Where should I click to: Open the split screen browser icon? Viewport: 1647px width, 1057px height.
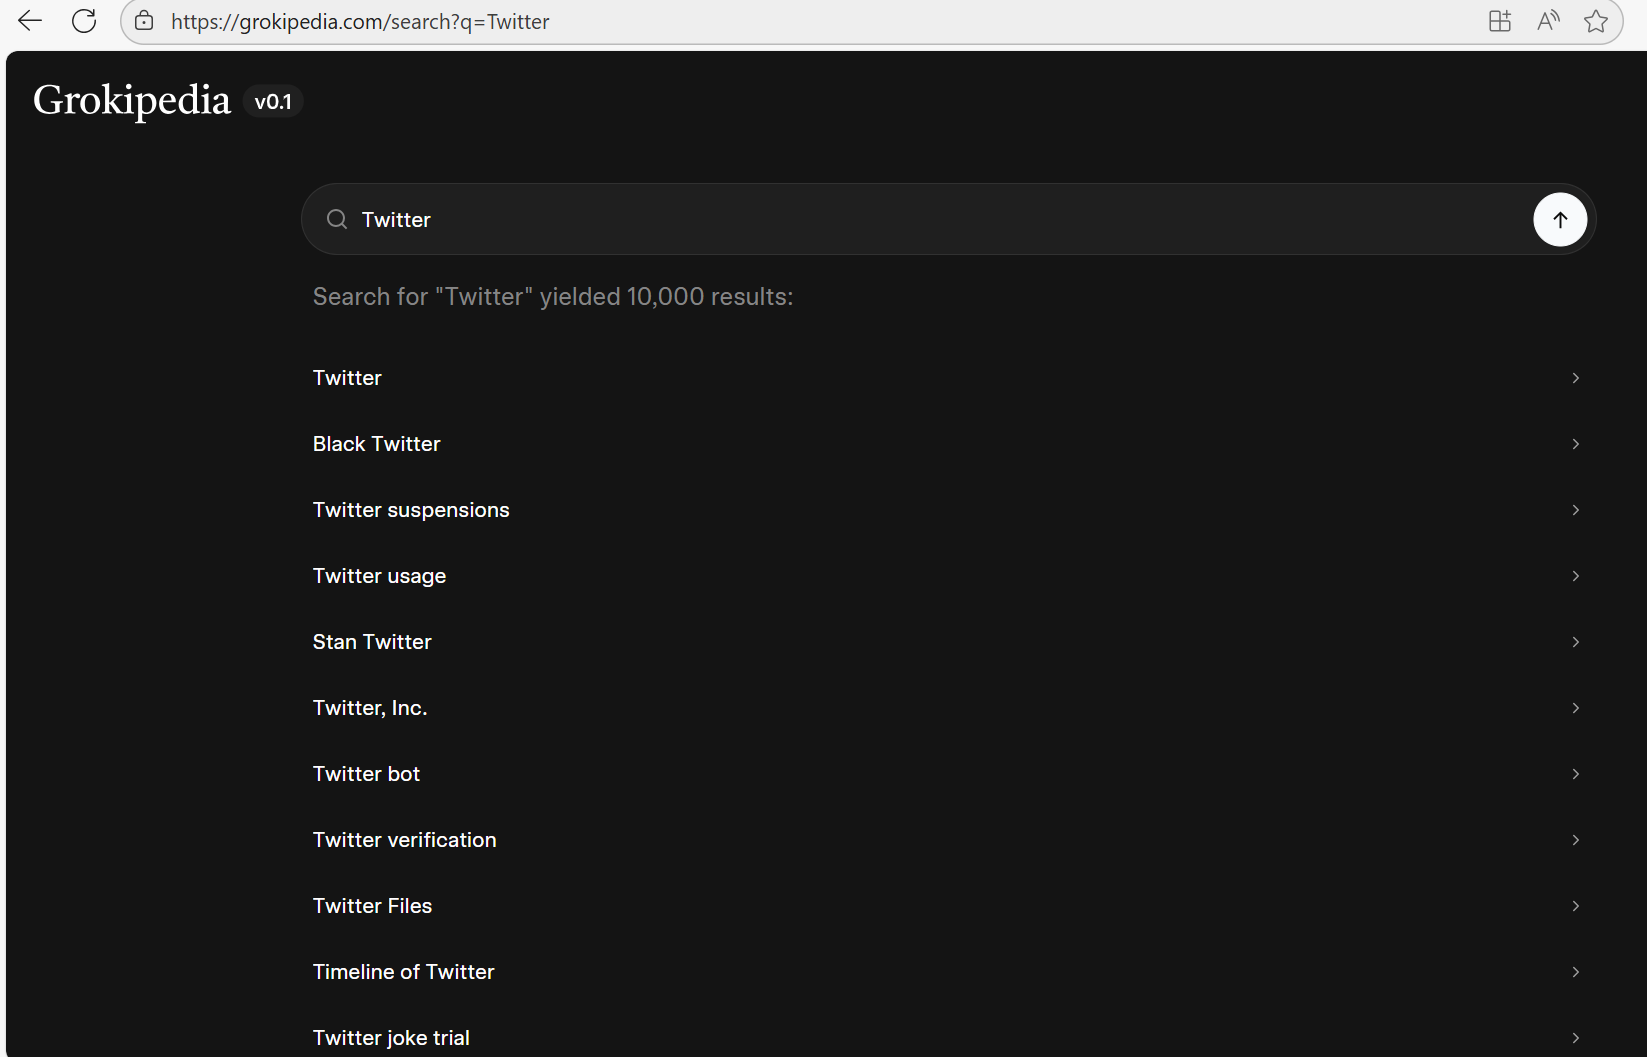pyautogui.click(x=1499, y=21)
